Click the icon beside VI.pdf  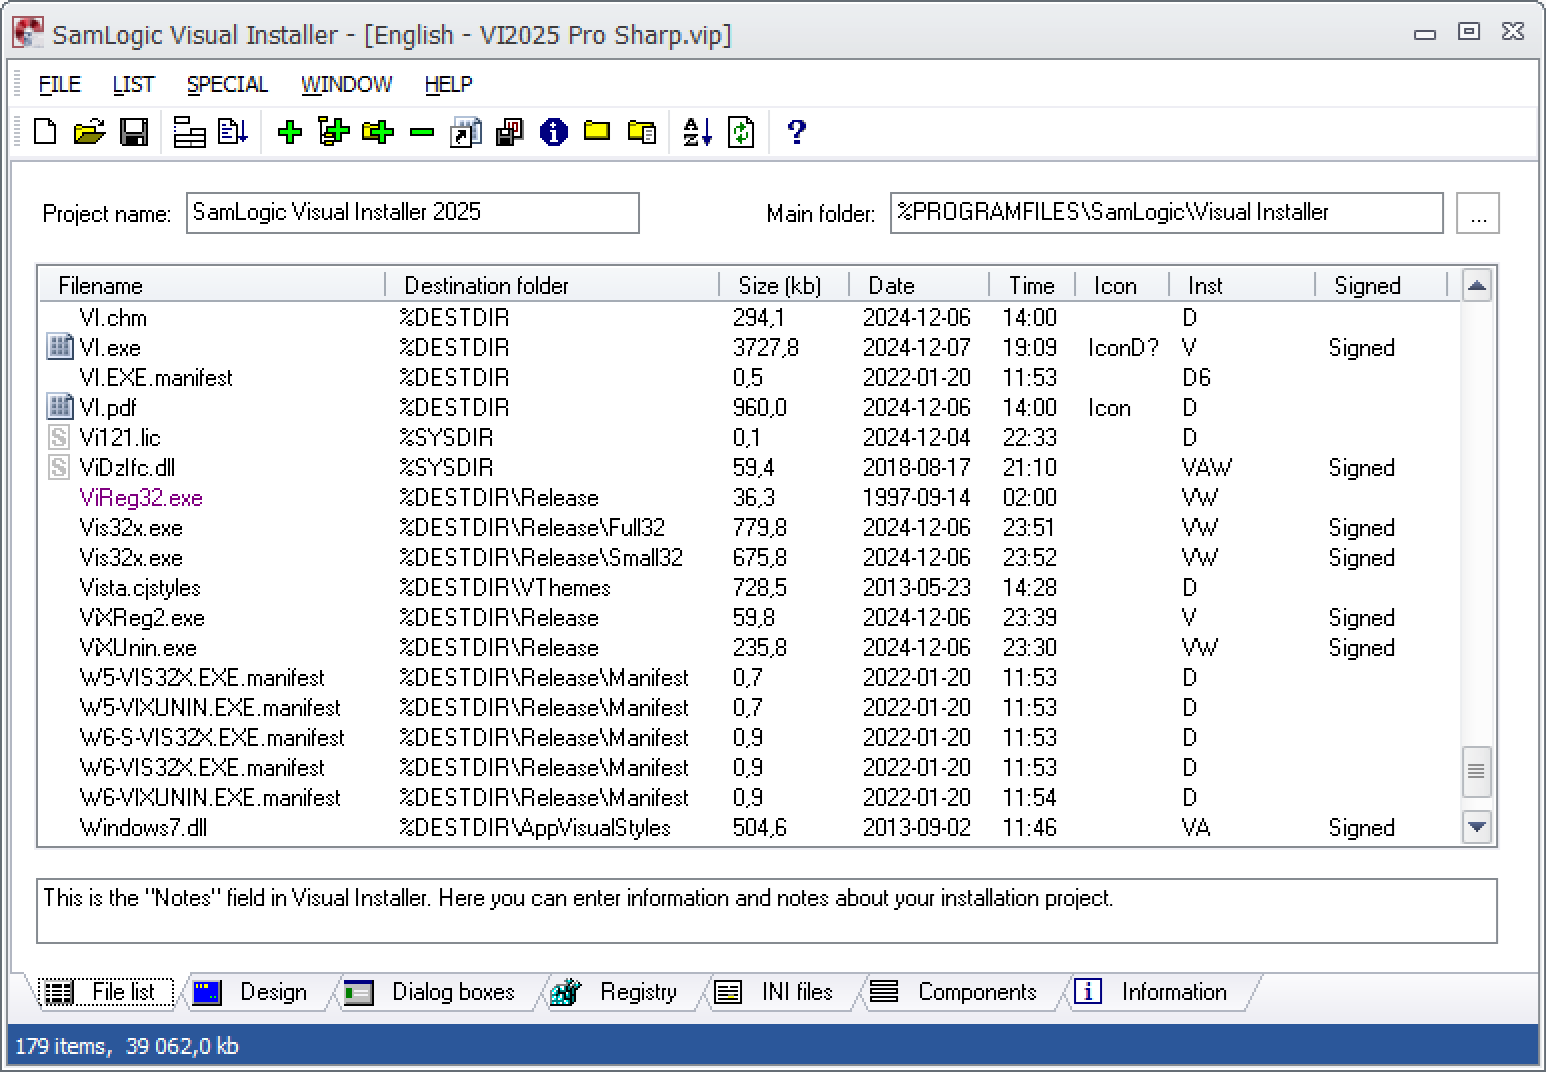point(60,407)
